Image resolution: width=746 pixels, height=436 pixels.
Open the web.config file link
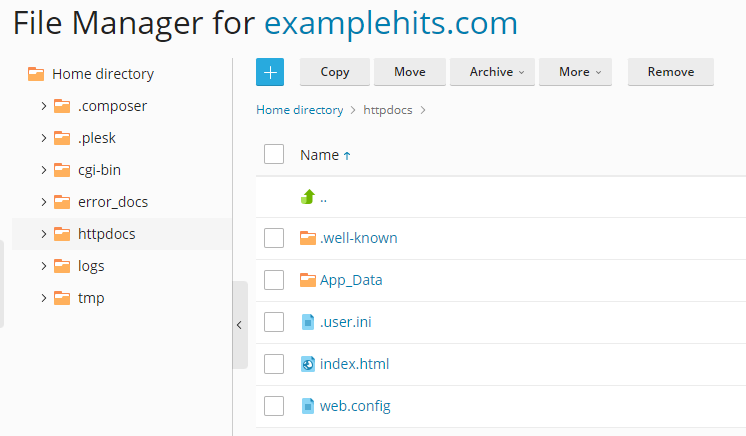(x=355, y=406)
